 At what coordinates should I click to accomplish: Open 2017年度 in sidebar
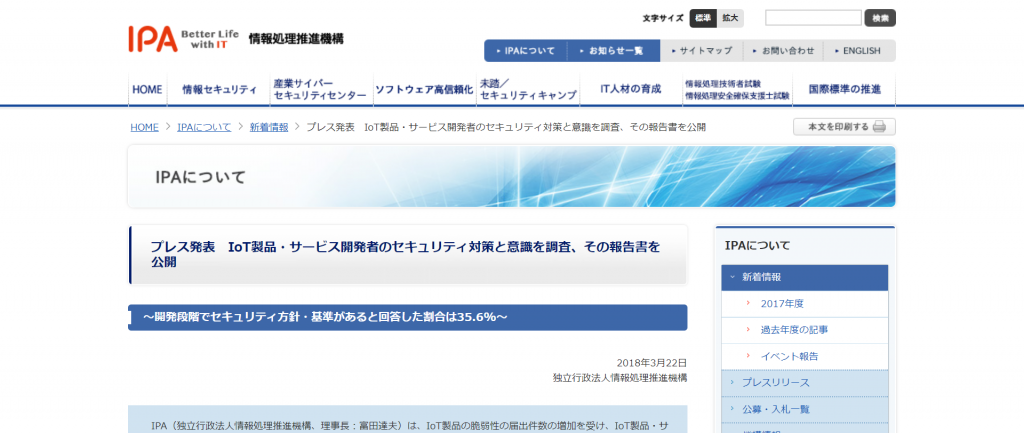click(805, 304)
